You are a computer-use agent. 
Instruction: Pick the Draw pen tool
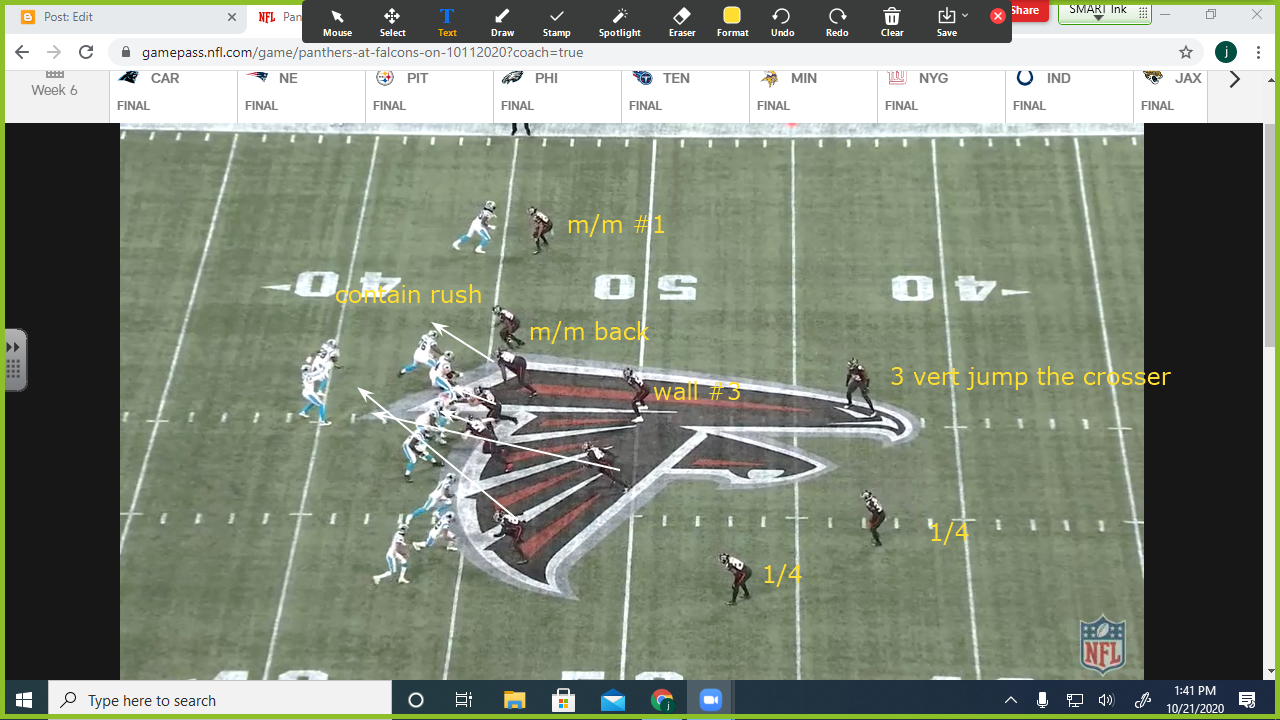click(502, 21)
